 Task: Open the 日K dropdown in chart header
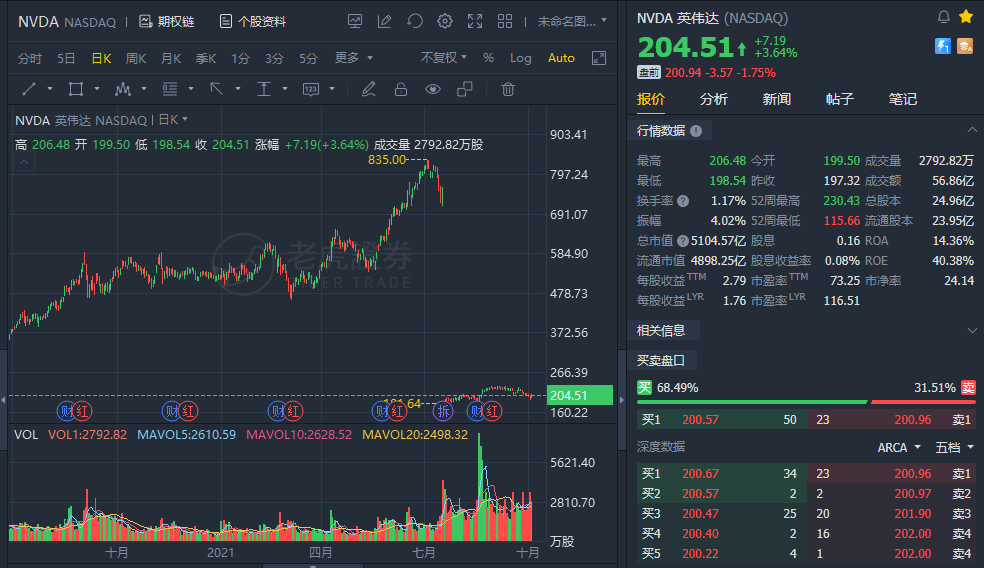pyautogui.click(x=173, y=120)
